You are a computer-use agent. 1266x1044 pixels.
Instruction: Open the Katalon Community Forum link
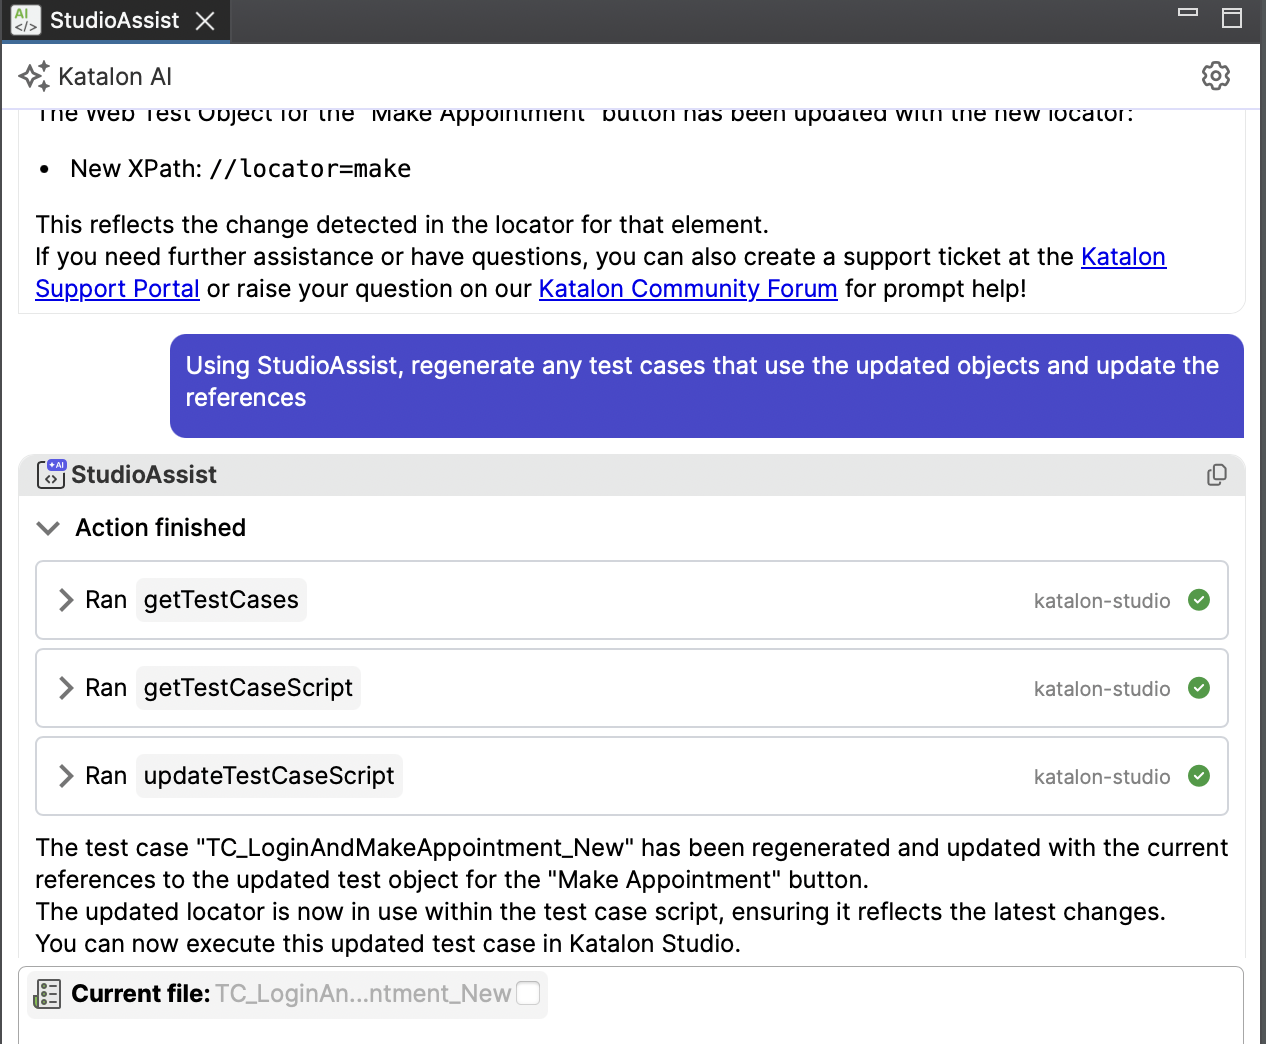[687, 288]
